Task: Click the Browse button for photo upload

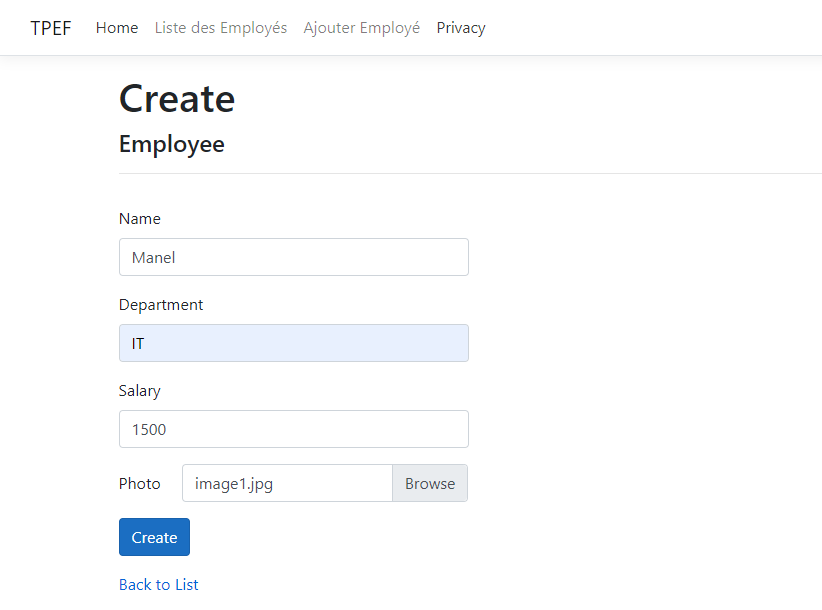Action: click(430, 483)
